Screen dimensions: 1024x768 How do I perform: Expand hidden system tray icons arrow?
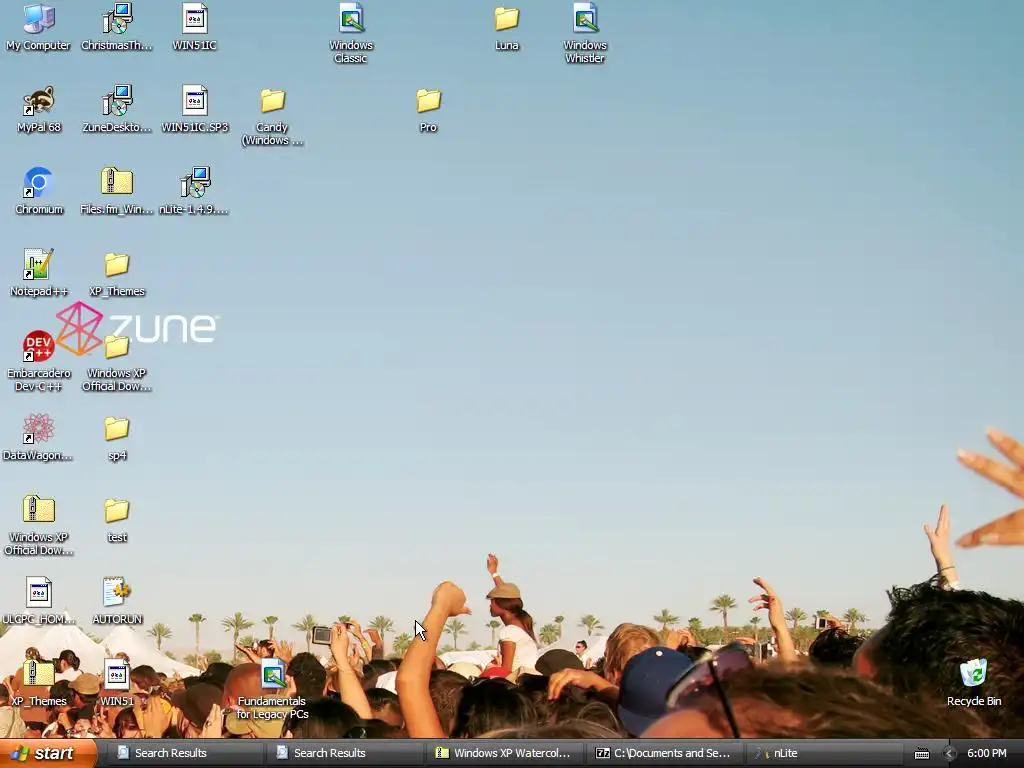pyautogui.click(x=949, y=754)
